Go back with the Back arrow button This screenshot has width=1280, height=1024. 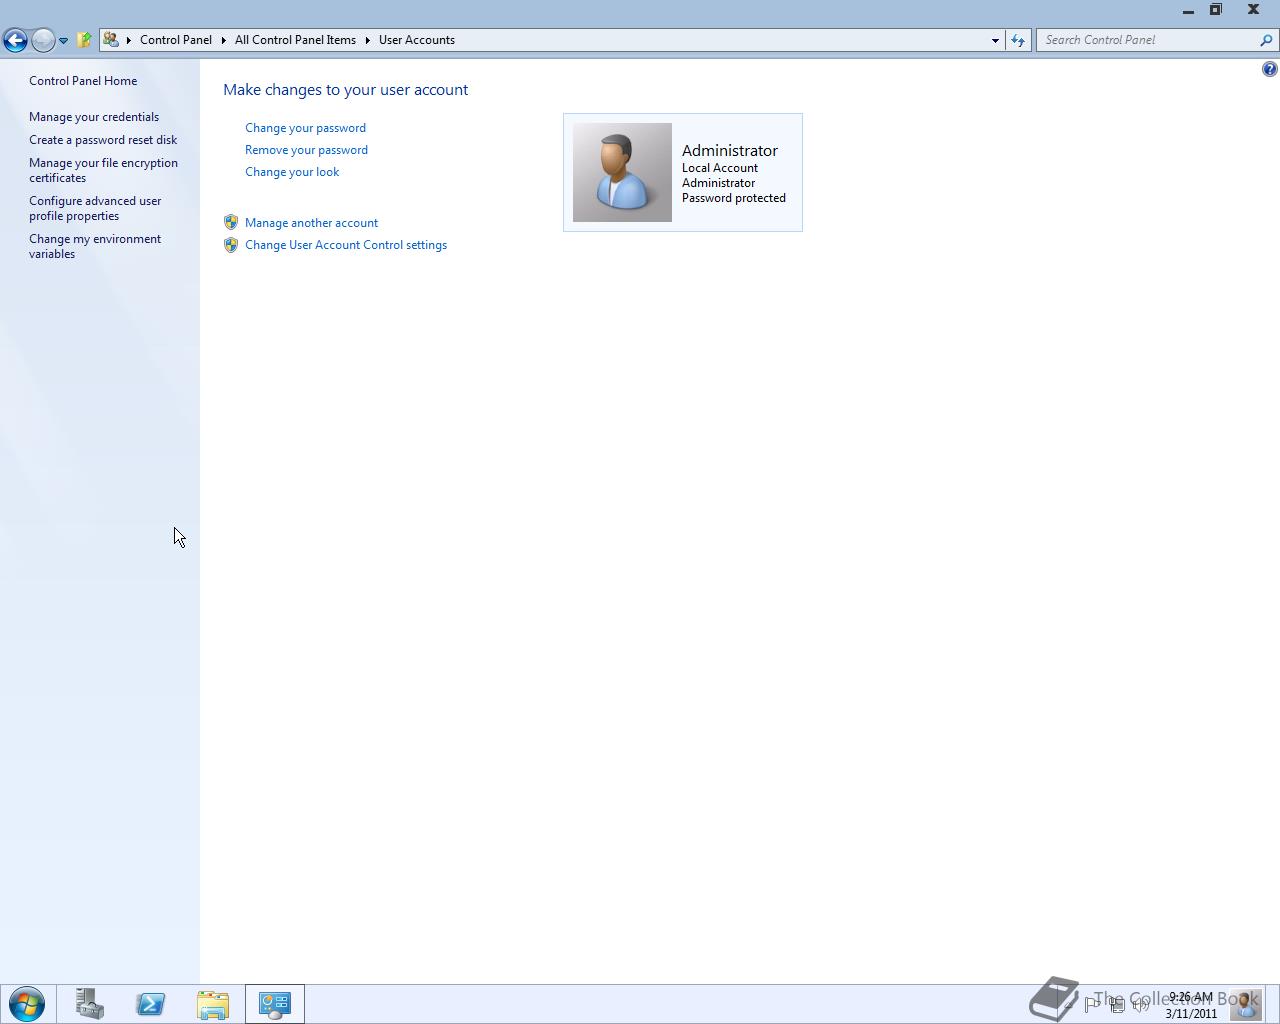click(15, 40)
